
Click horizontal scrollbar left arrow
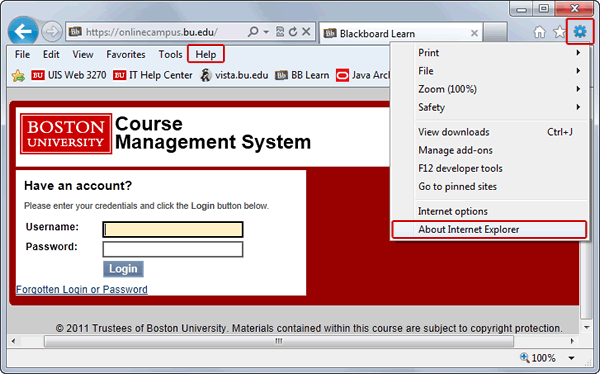pos(14,341)
